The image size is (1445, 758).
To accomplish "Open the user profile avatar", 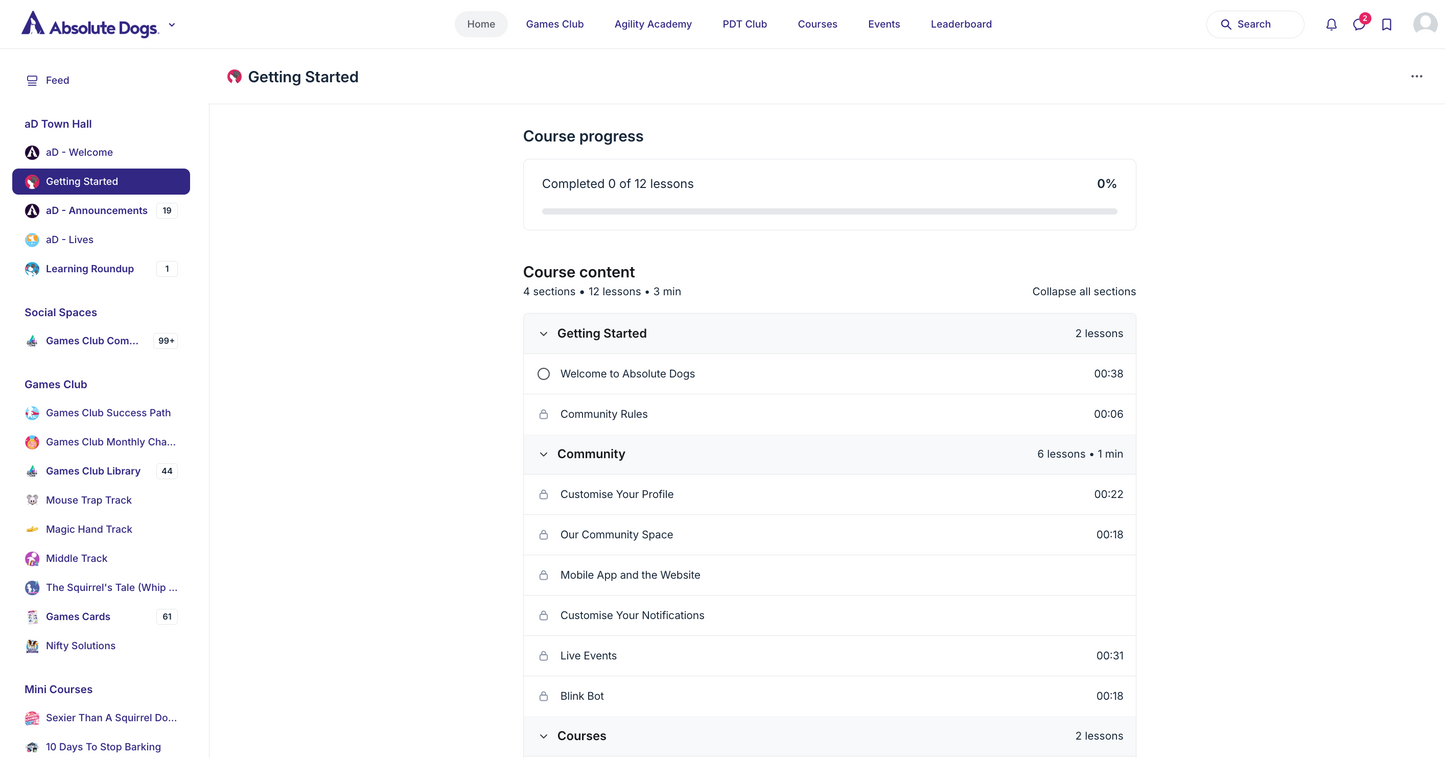I will pos(1425,24).
